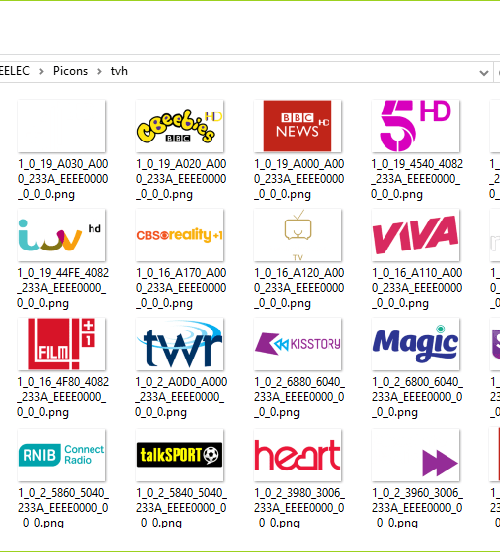This screenshot has height=552, width=500.
Task: Select the purple fast-forward arrows picon thumbnail
Action: (x=415, y=455)
